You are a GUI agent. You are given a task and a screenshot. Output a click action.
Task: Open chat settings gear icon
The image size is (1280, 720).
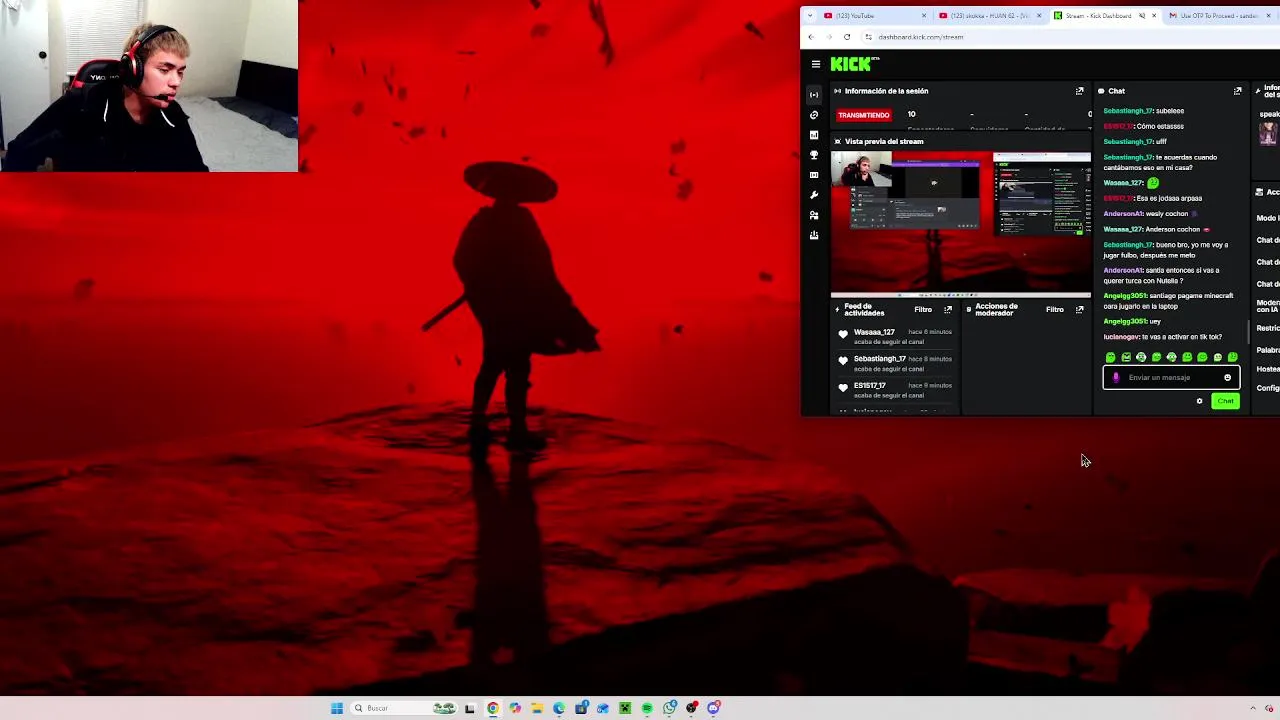1199,401
